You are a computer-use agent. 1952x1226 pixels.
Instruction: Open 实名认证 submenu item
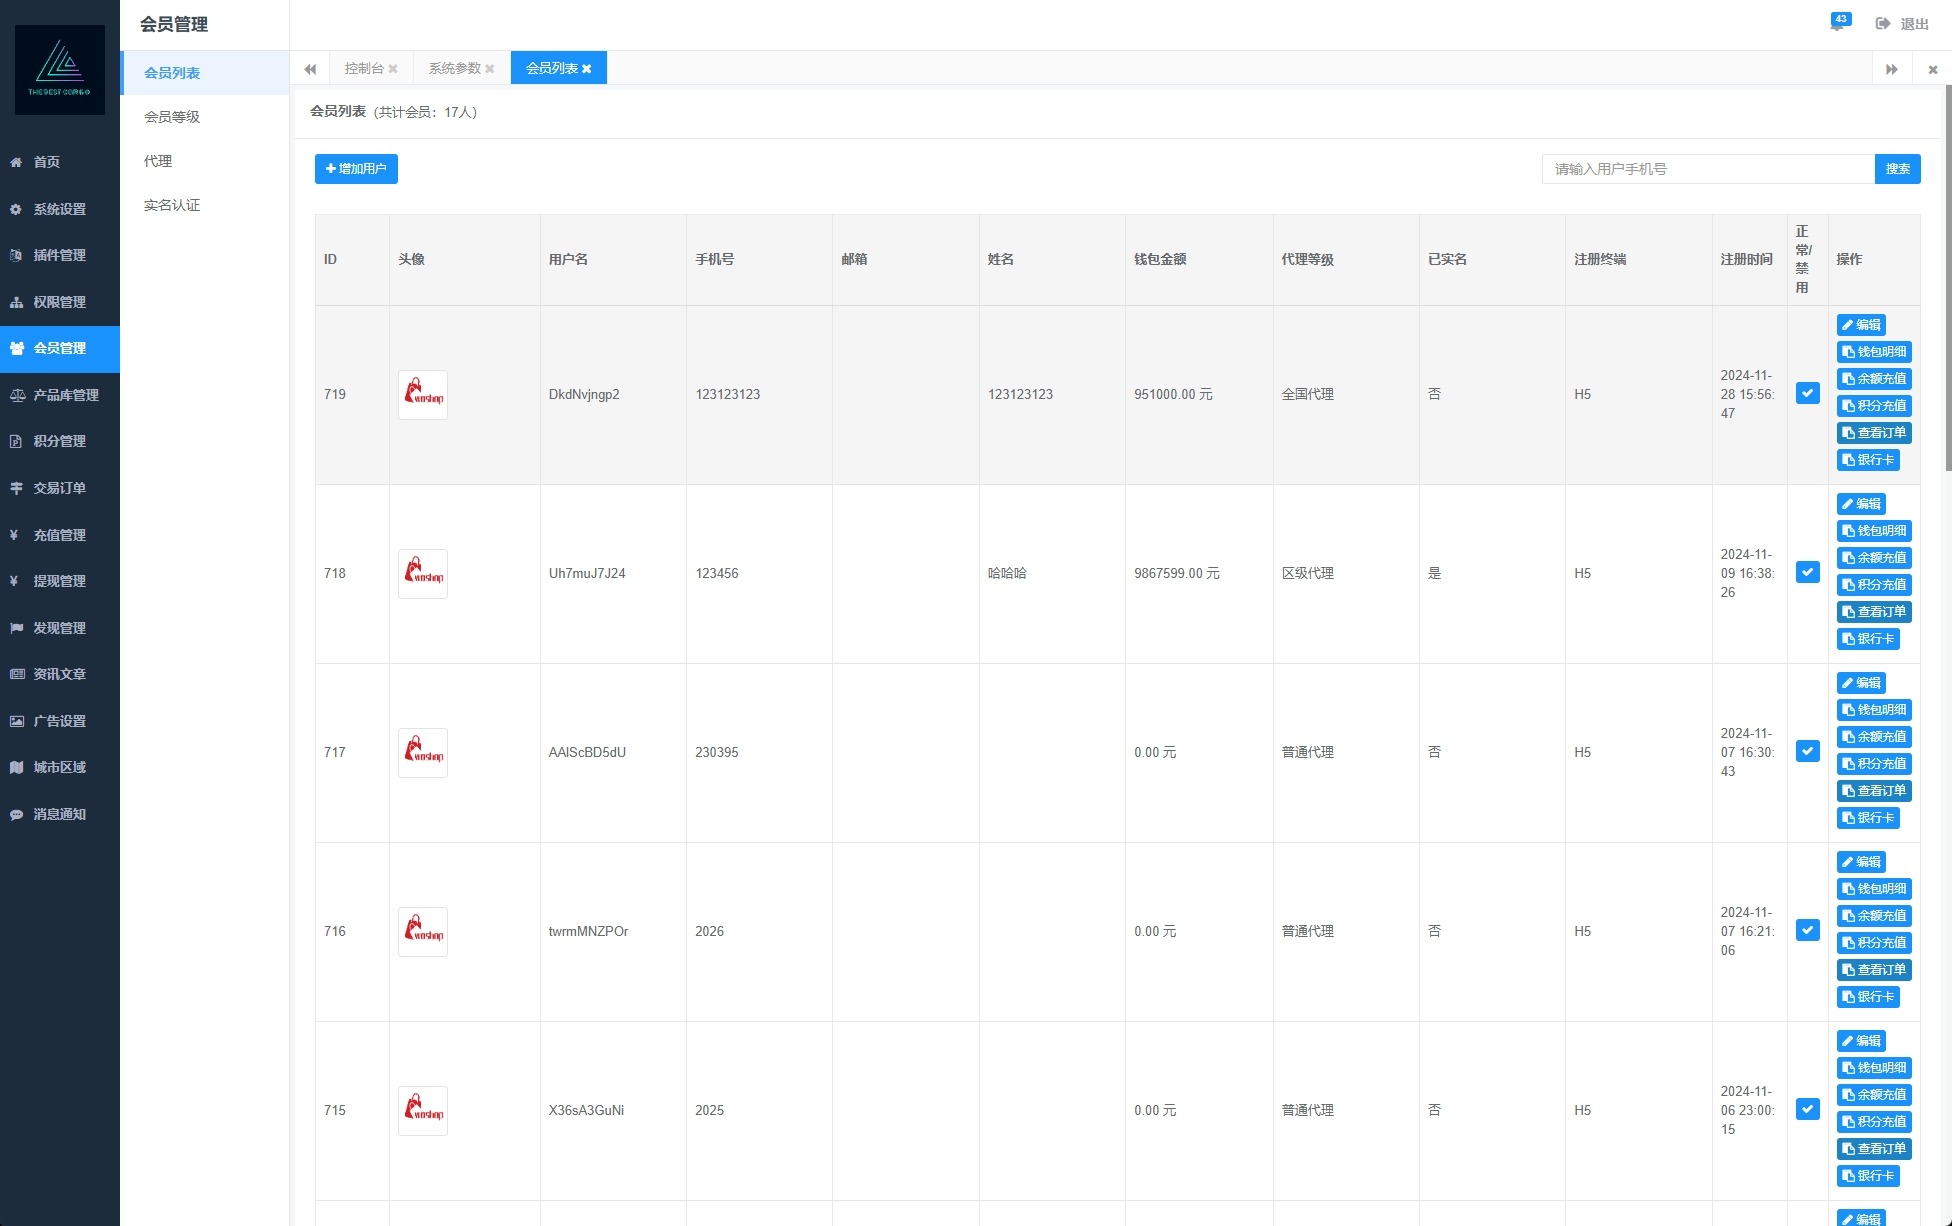172,205
